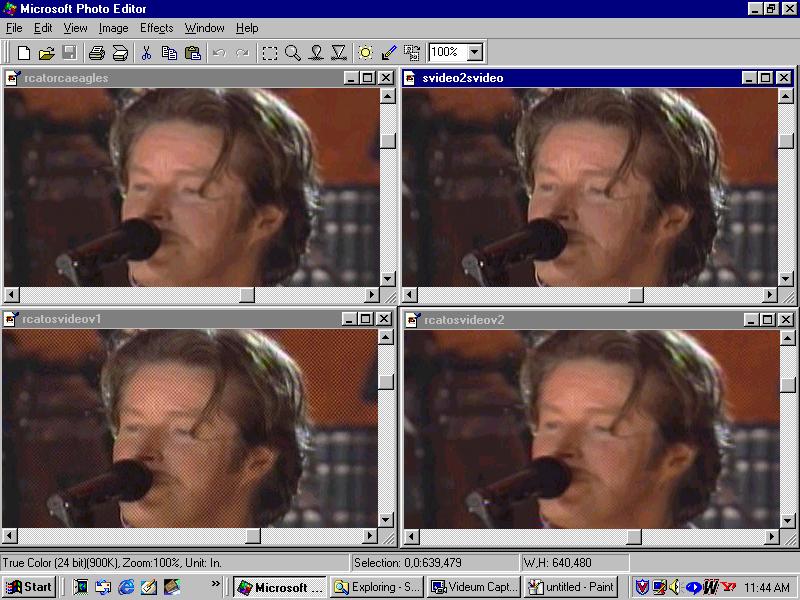
Task: Create a new image via toolbar
Action: 23,52
